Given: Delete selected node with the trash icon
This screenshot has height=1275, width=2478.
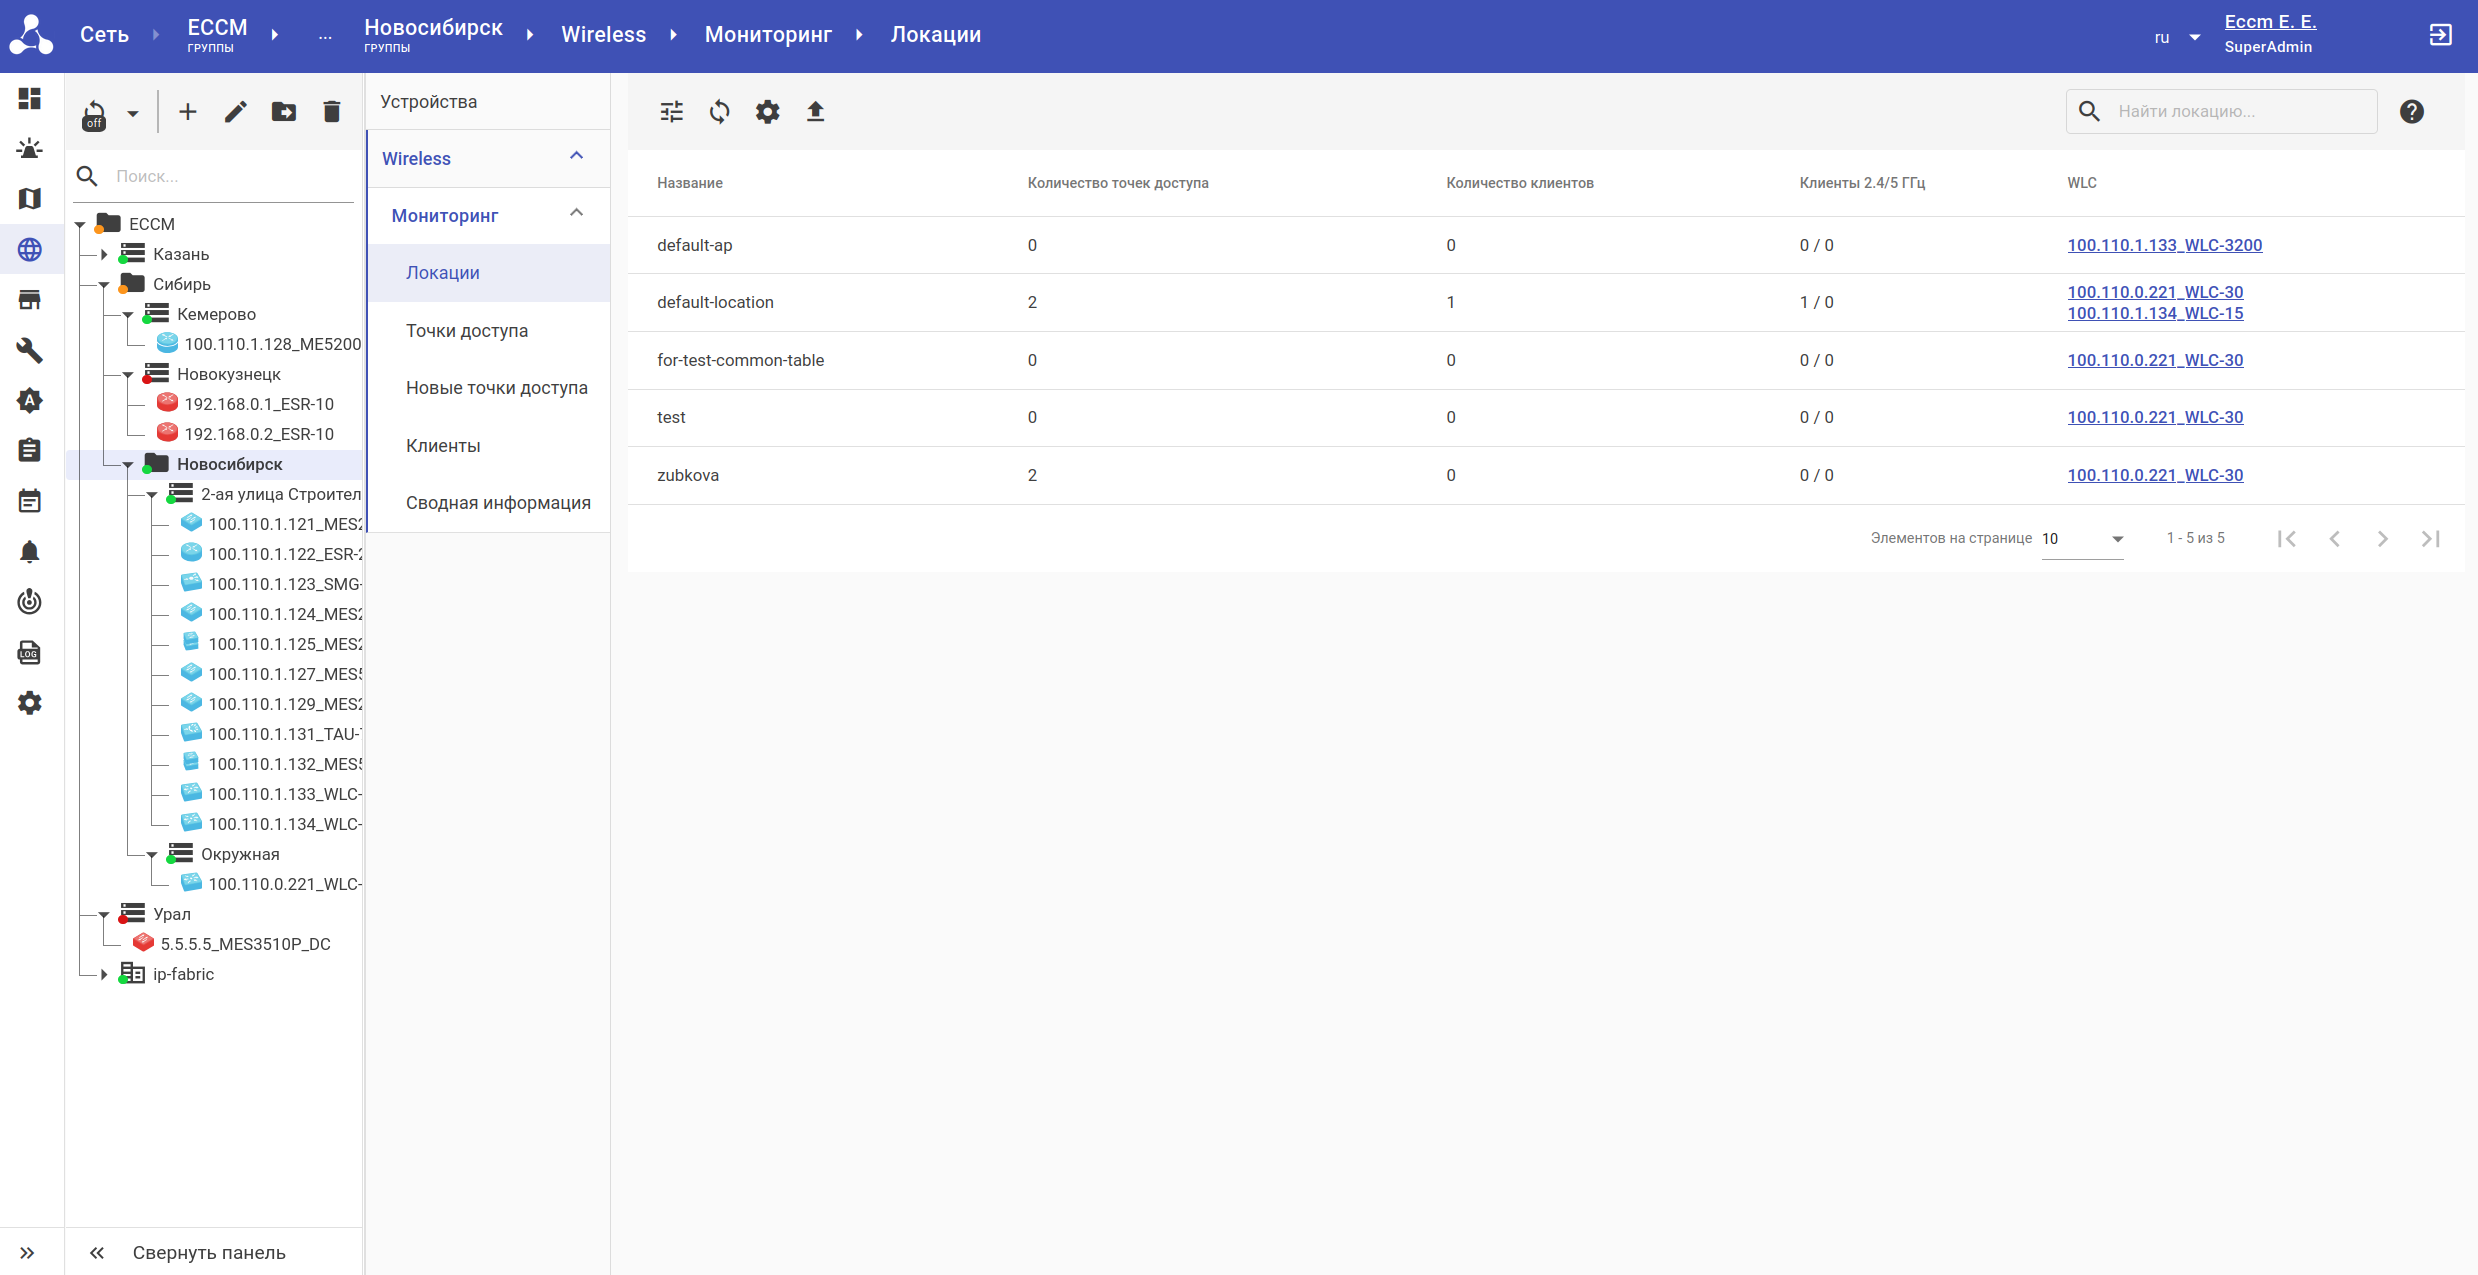Looking at the screenshot, I should click(332, 112).
